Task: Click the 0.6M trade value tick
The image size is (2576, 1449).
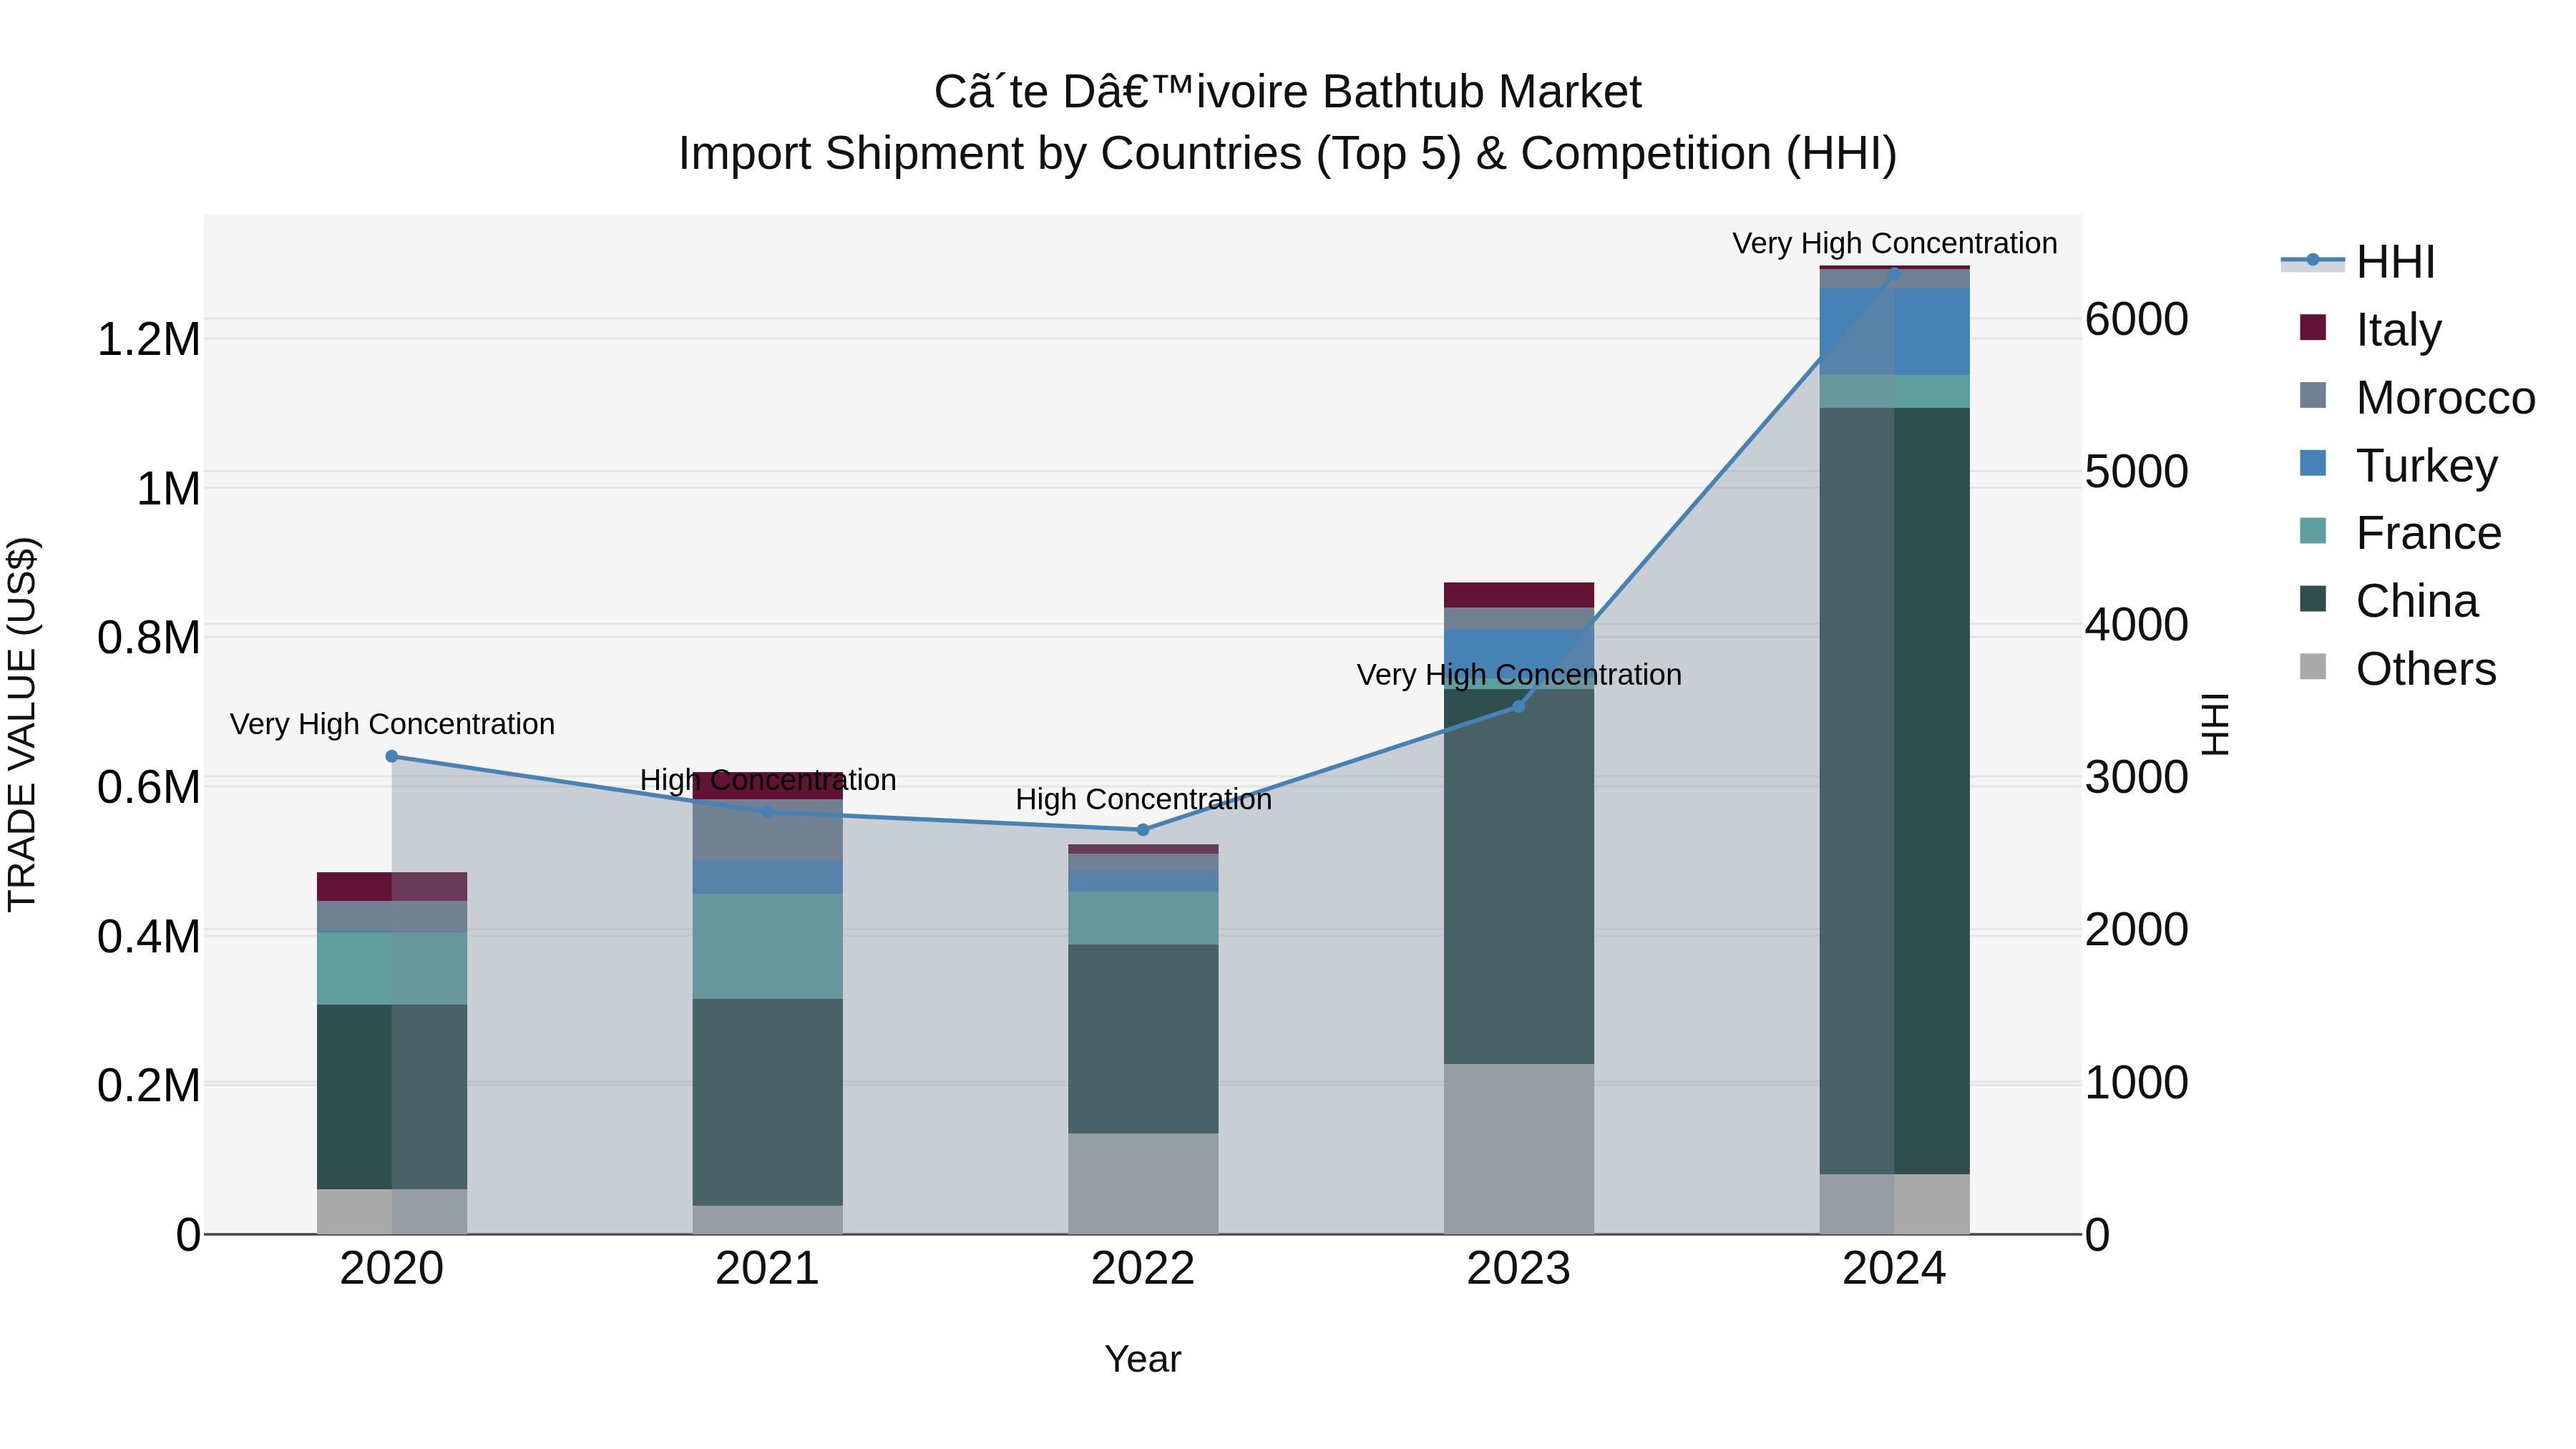Action: [x=148, y=787]
